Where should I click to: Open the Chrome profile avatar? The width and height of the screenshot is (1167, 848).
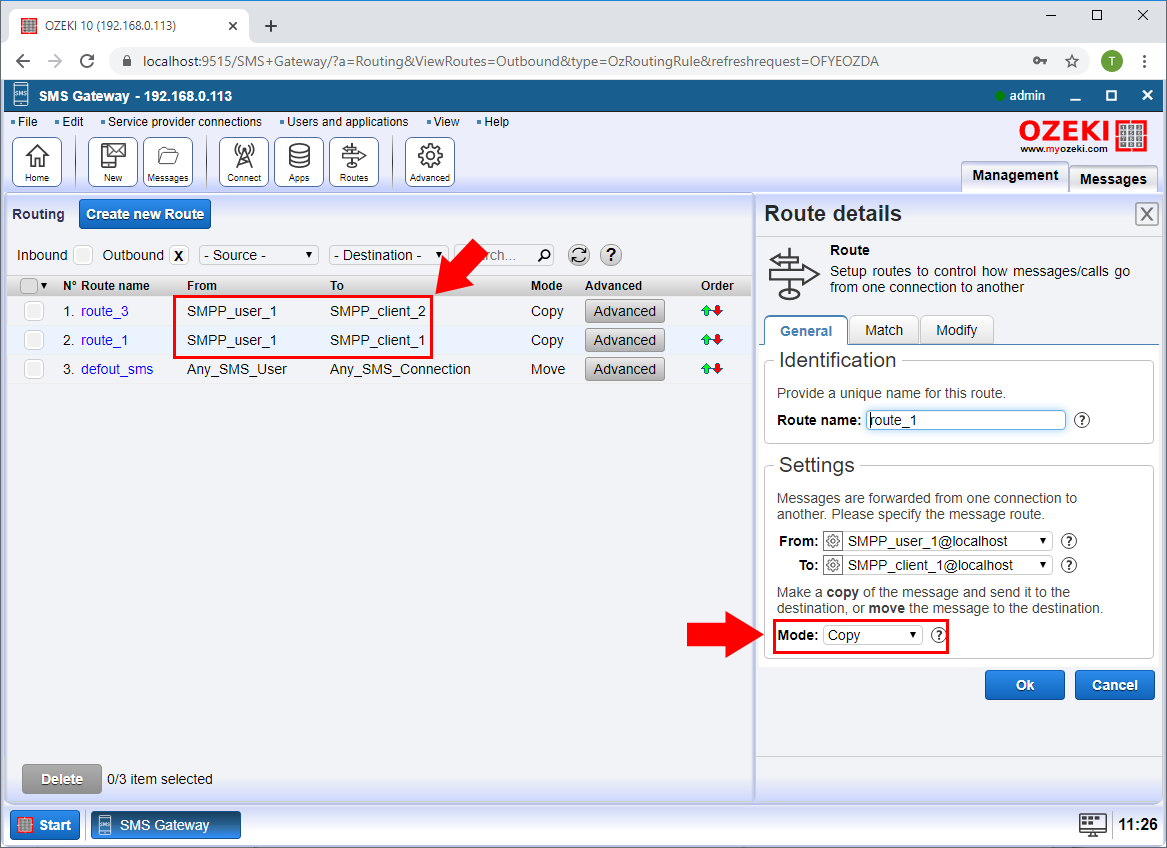(x=1112, y=61)
